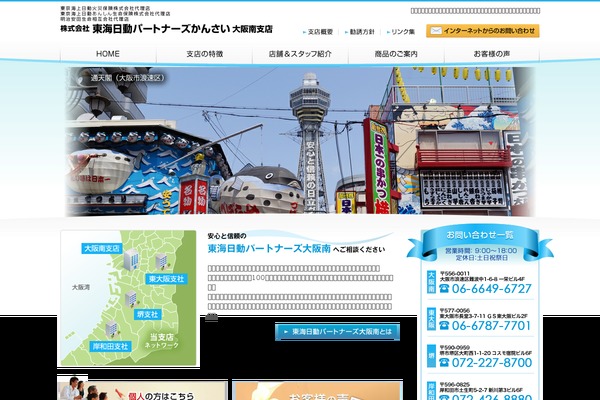Click the building icon above 堺支社
Image resolution: width=600 pixels, height=400 pixels.
click(131, 299)
